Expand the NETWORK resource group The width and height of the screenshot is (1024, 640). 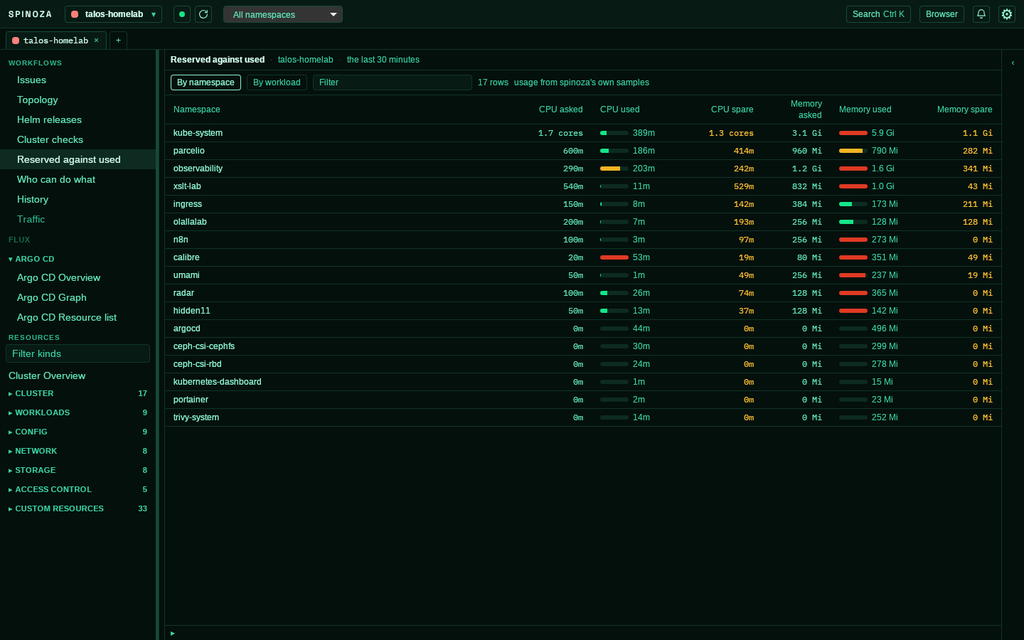coord(78,451)
